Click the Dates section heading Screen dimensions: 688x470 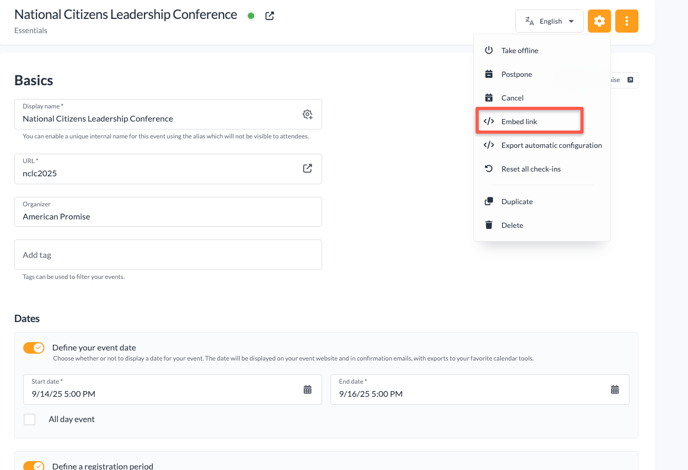click(27, 319)
